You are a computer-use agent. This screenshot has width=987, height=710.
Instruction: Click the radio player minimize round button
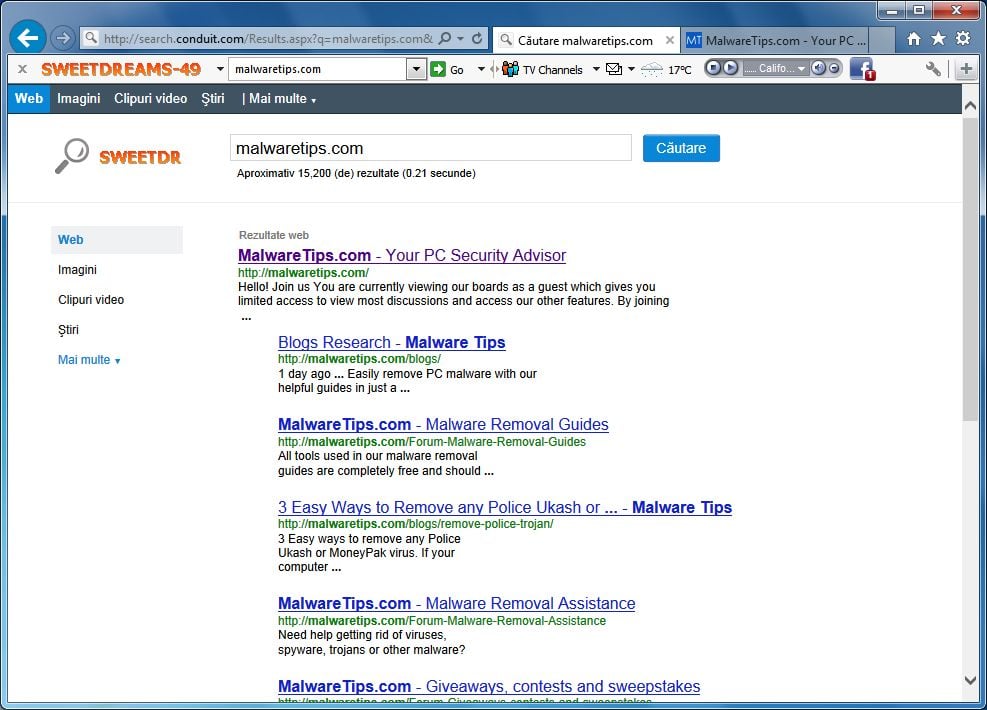click(x=834, y=68)
